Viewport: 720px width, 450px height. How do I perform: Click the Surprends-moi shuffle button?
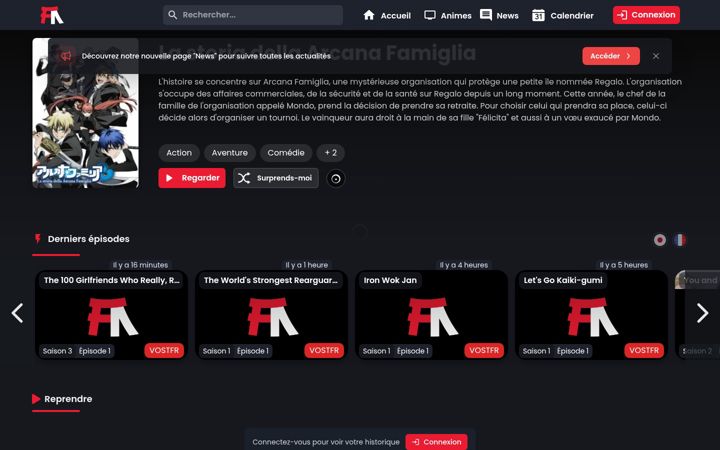pyautogui.click(x=276, y=178)
